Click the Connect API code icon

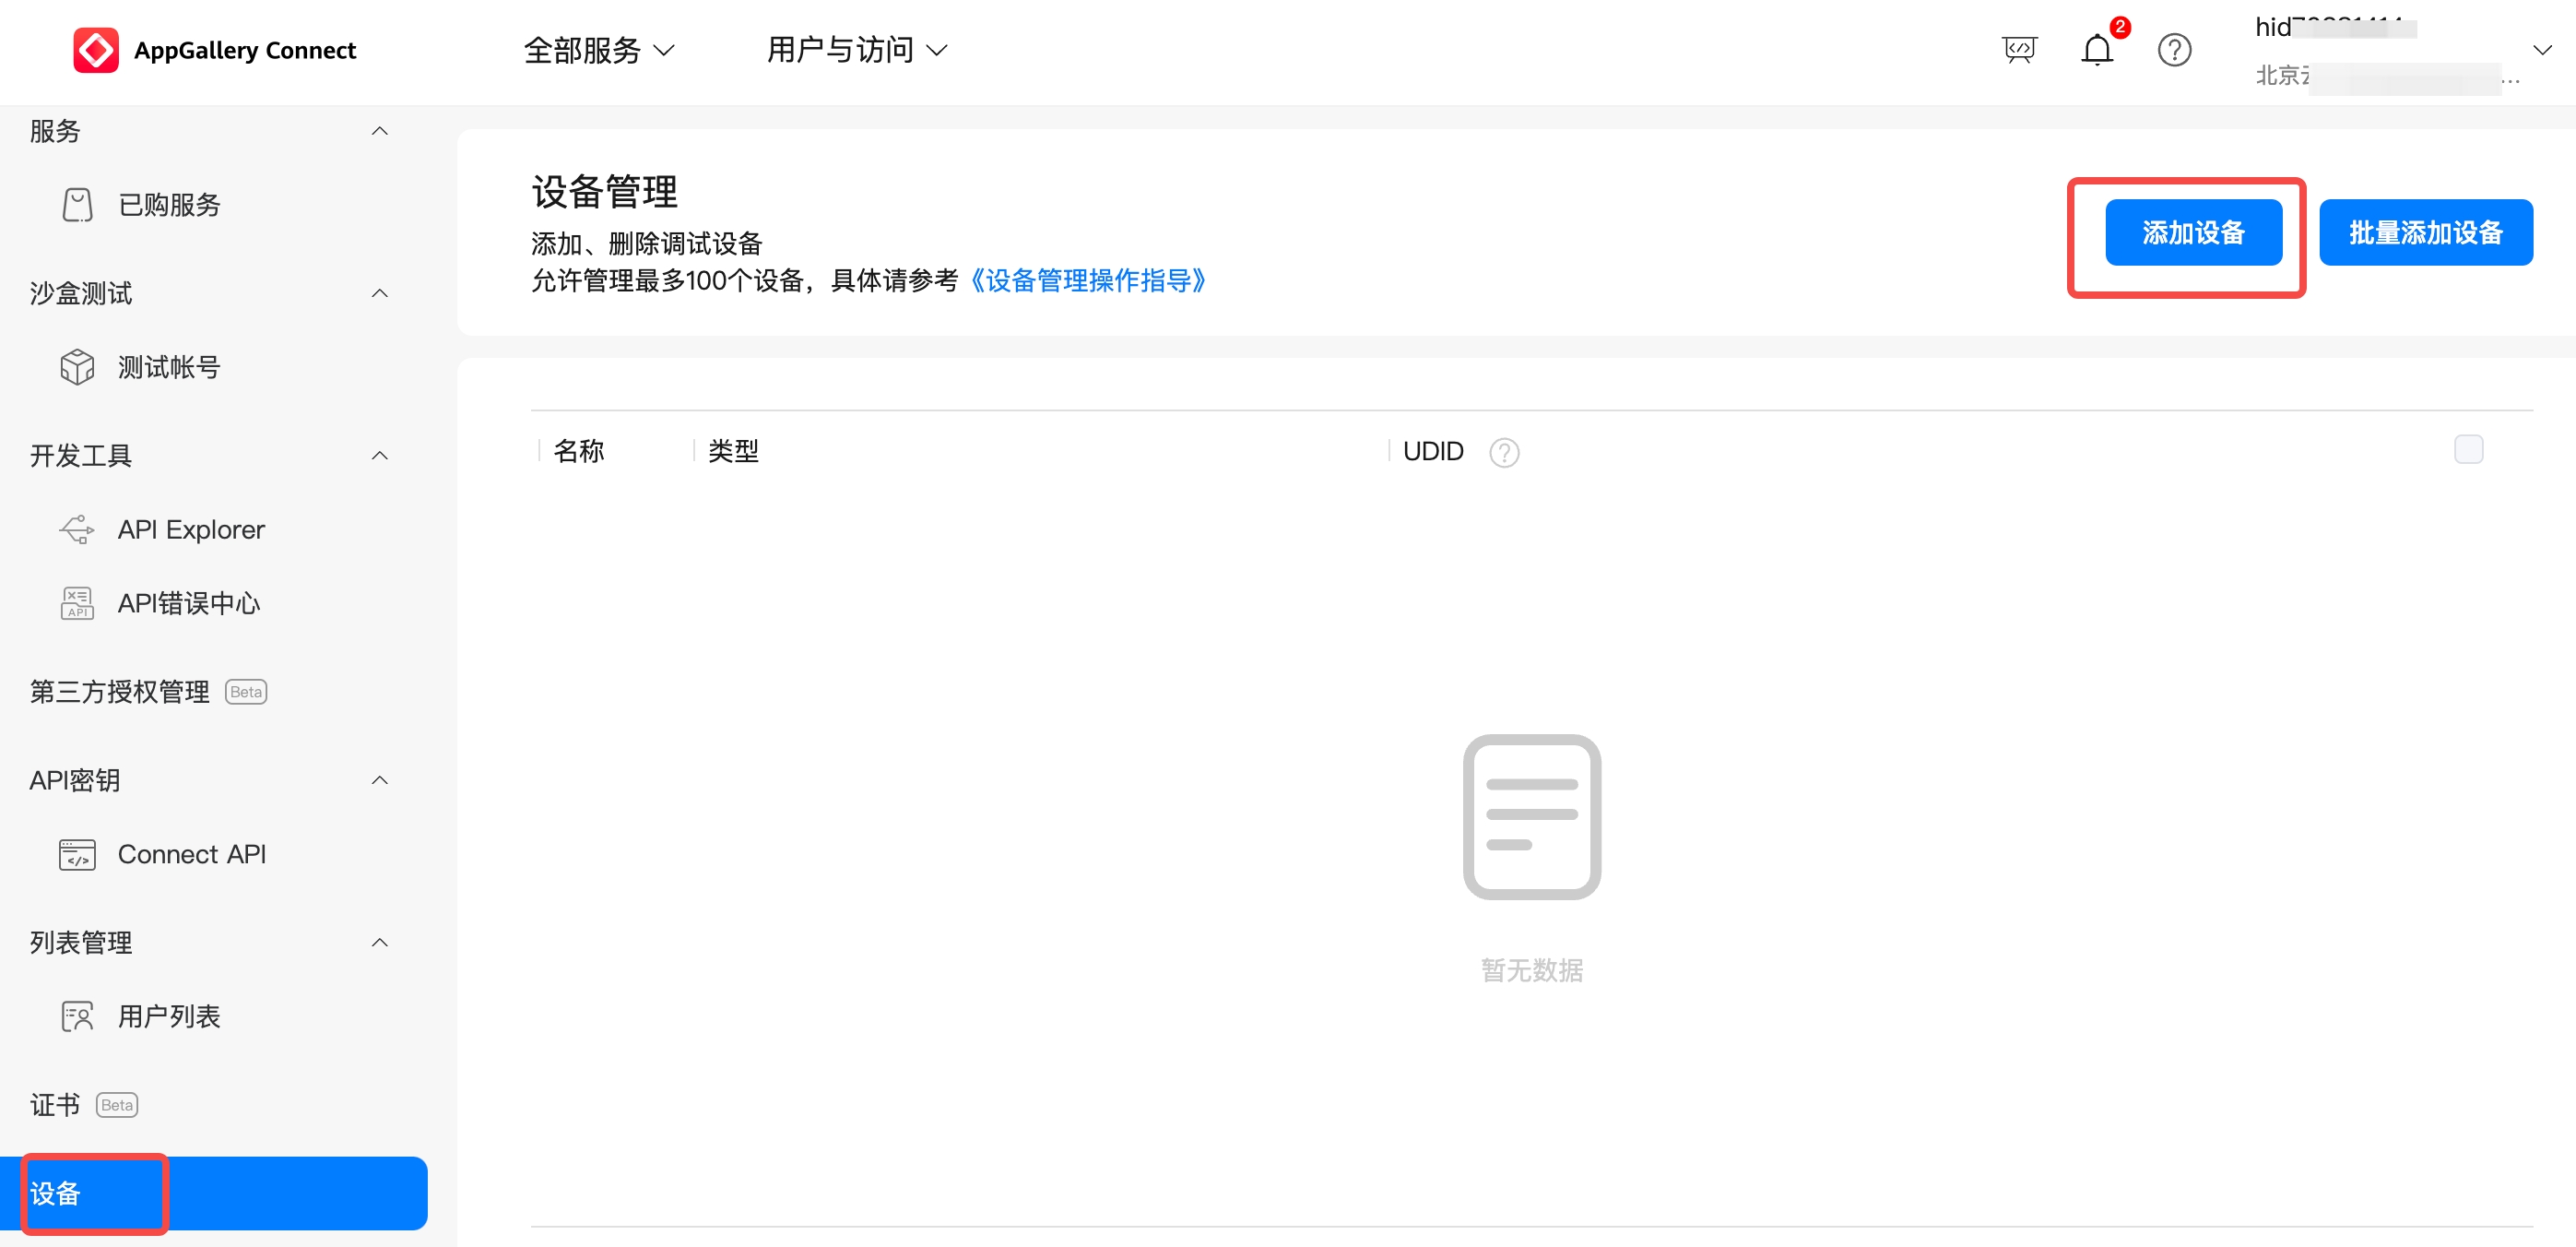pos(77,854)
